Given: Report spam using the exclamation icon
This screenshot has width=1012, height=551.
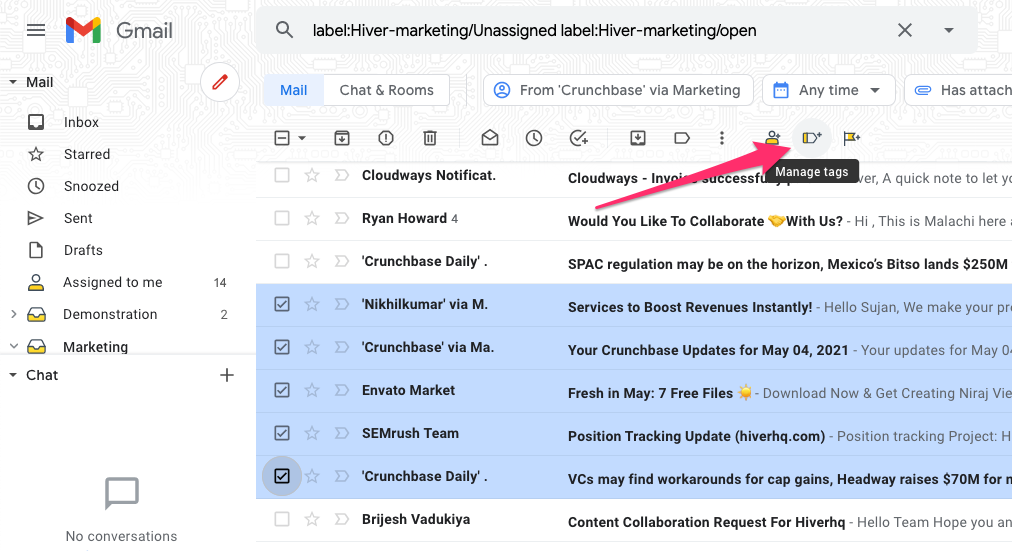Looking at the screenshot, I should (x=386, y=137).
